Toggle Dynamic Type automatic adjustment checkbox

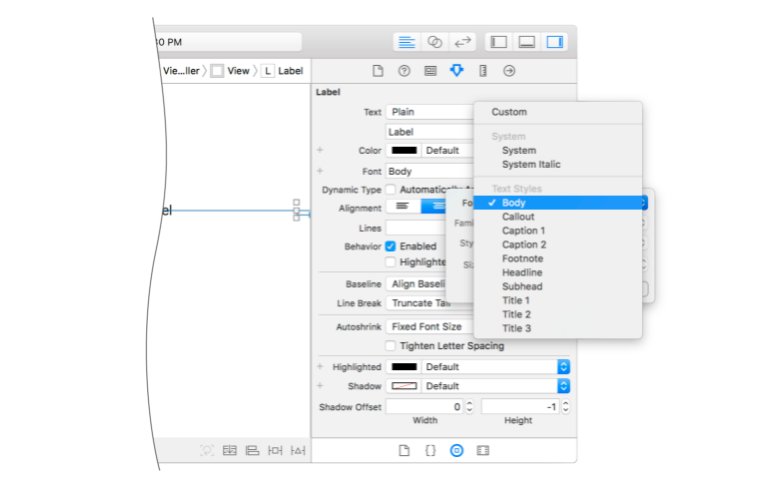click(391, 189)
